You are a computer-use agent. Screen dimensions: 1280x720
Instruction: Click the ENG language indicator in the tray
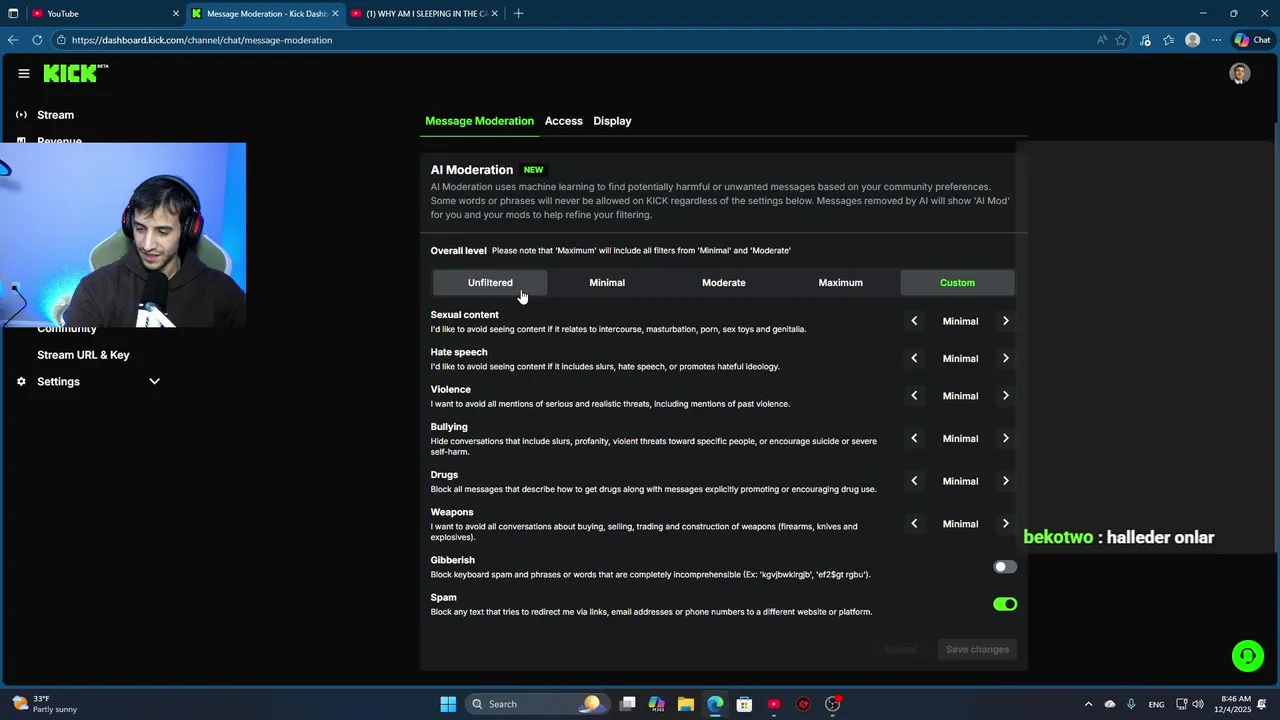point(1156,705)
